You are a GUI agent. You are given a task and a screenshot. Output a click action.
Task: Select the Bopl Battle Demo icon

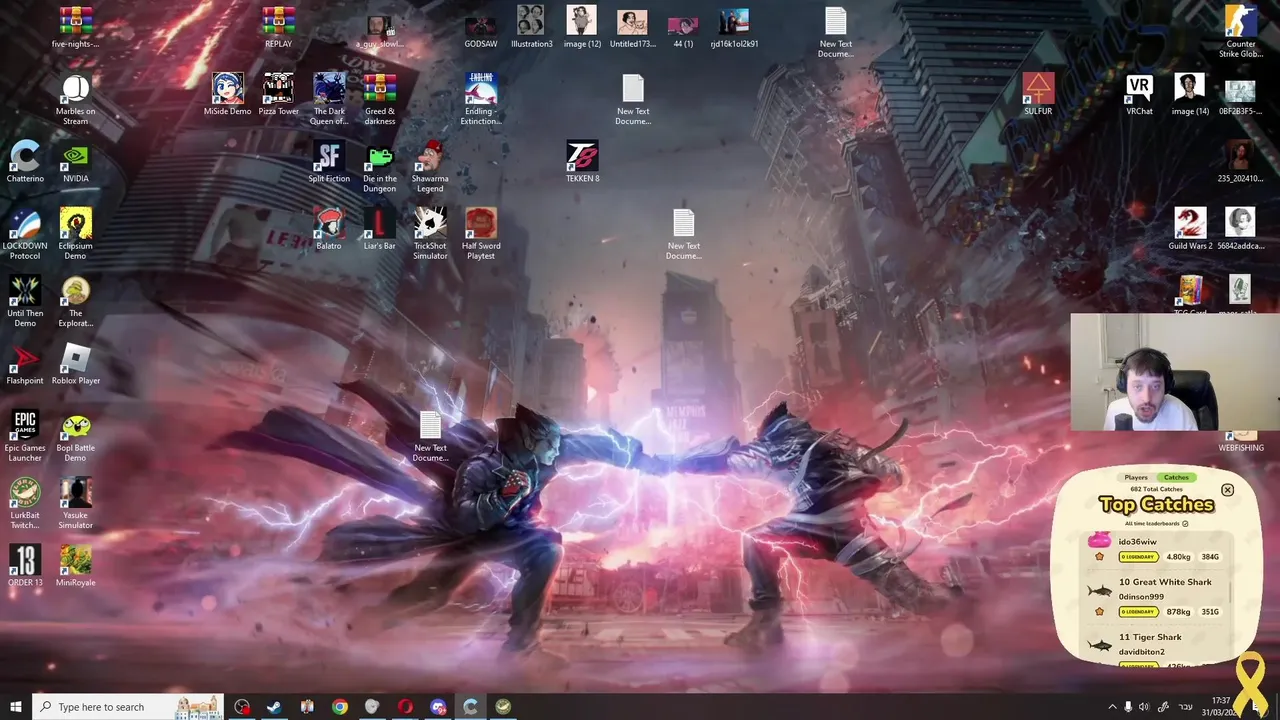point(76,436)
